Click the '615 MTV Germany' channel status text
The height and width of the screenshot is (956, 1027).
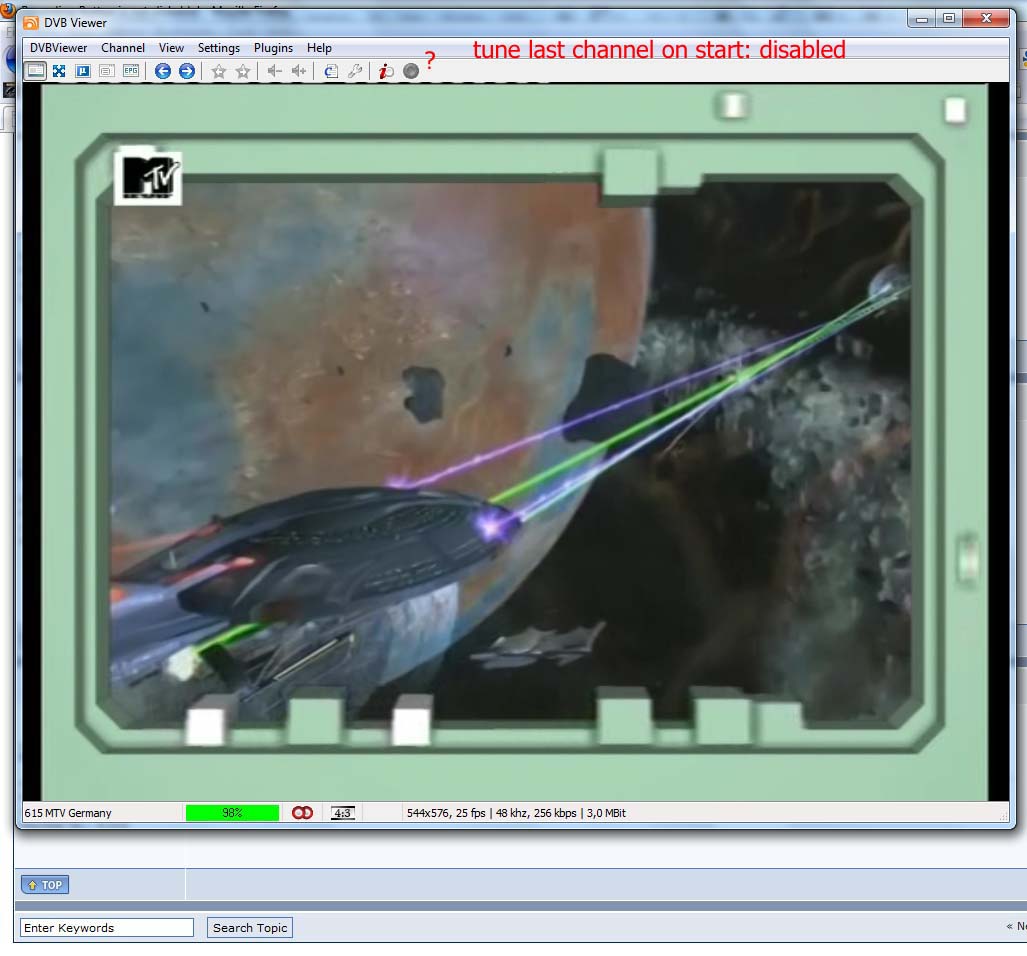click(x=67, y=813)
